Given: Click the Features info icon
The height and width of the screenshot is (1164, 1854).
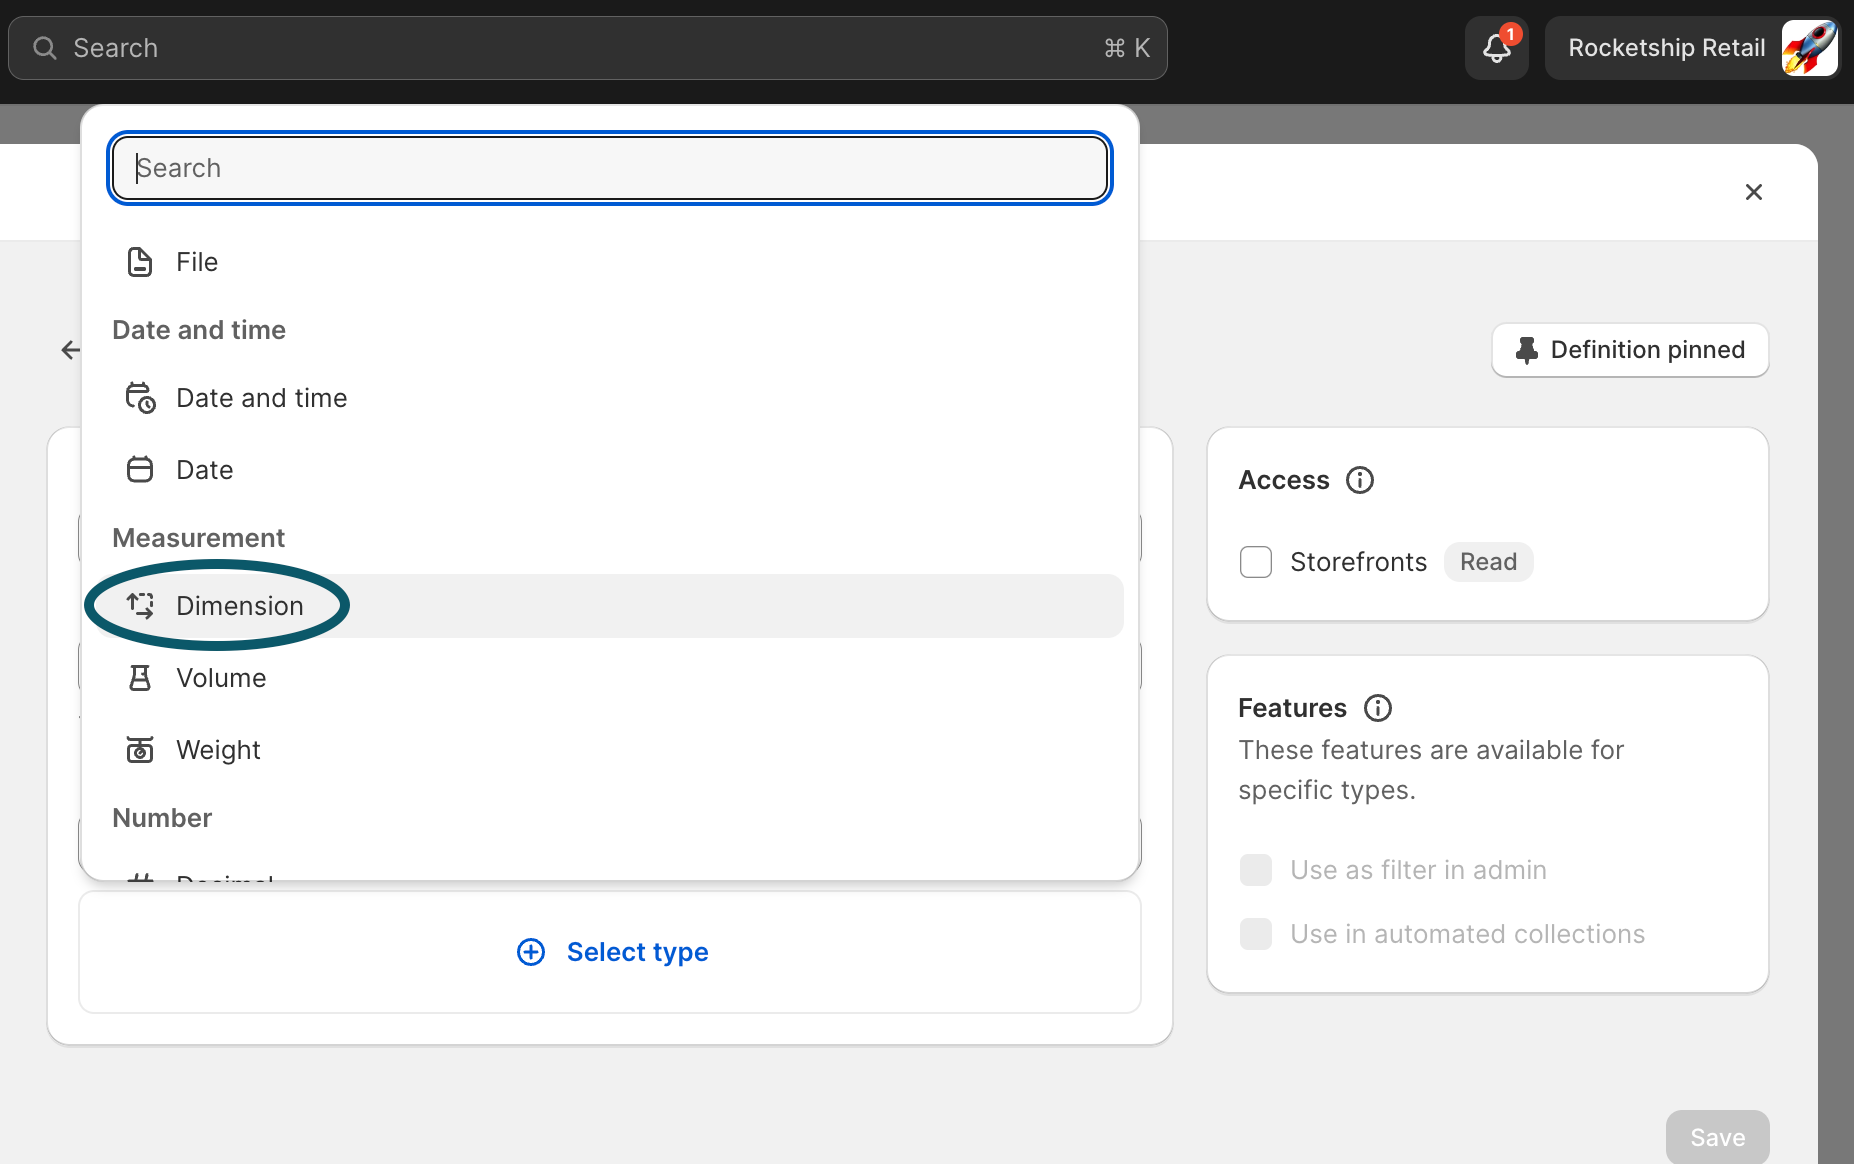Looking at the screenshot, I should (x=1378, y=708).
